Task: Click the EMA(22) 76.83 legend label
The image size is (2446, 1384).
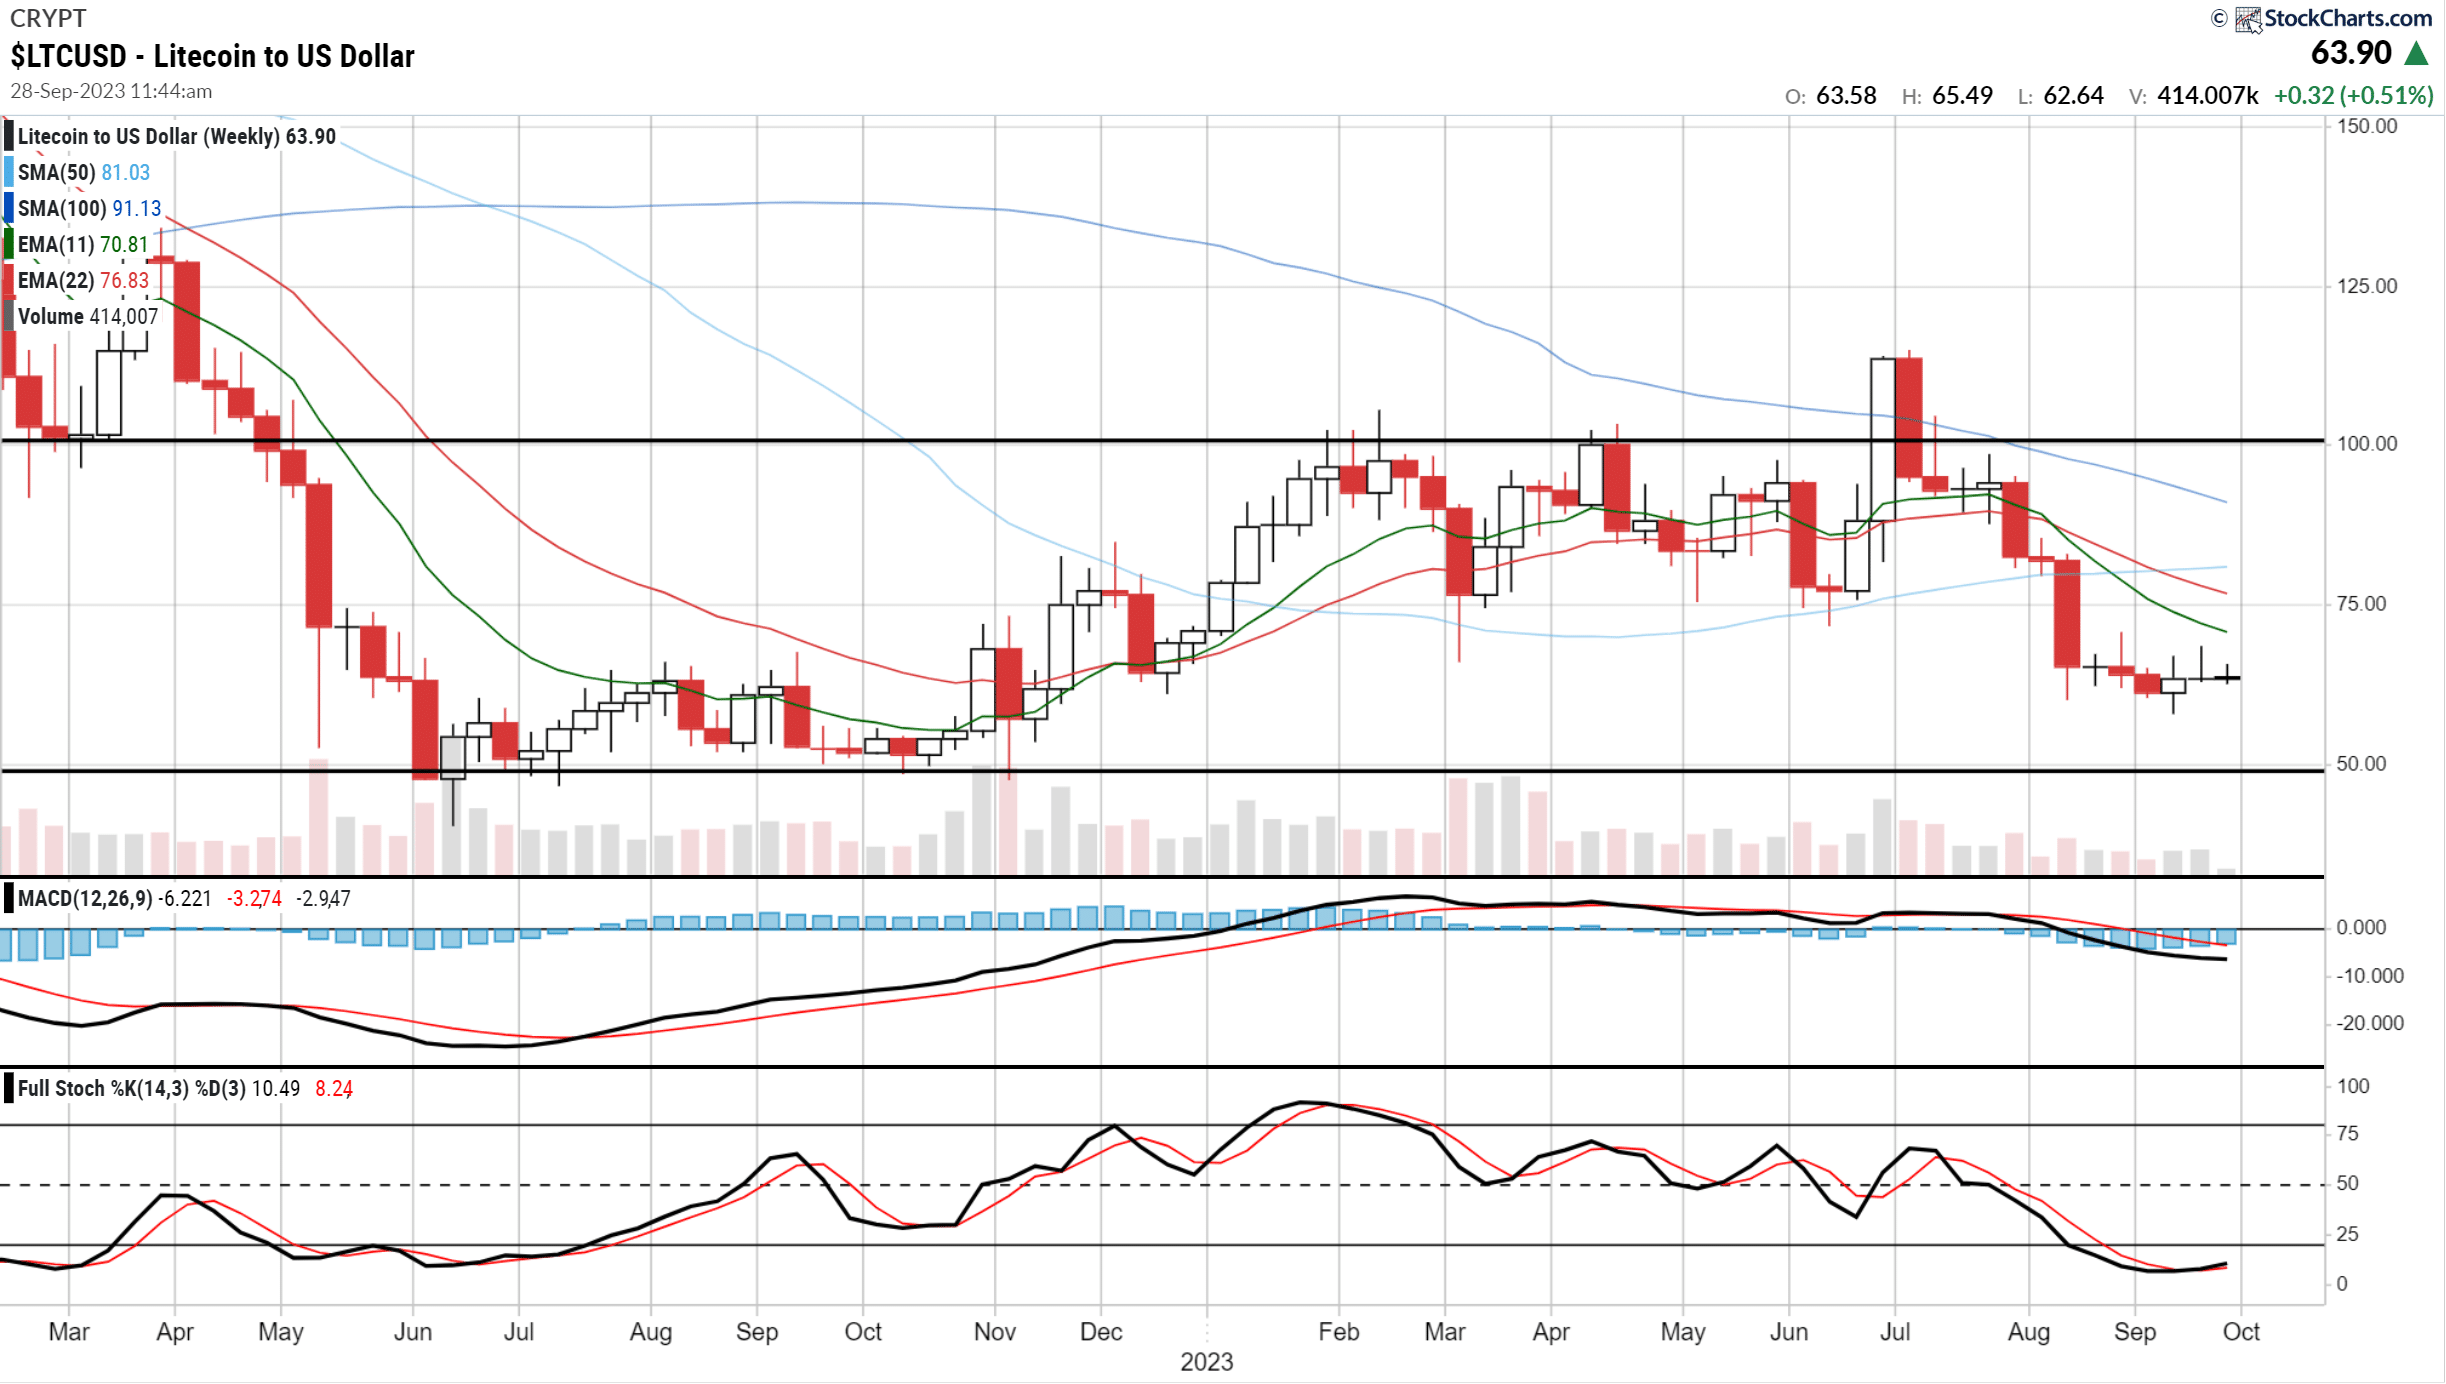Action: point(83,280)
